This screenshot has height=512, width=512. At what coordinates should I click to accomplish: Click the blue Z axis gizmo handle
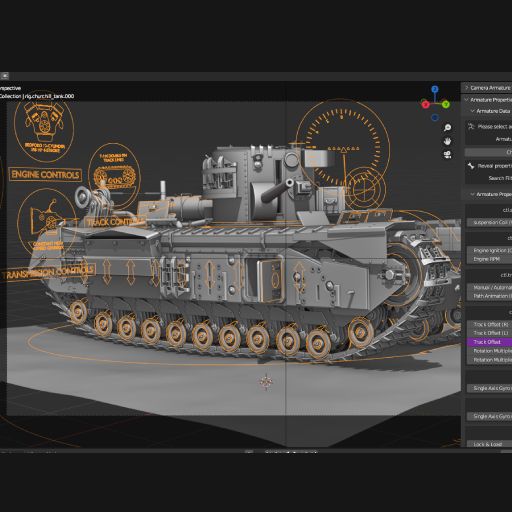(x=435, y=89)
